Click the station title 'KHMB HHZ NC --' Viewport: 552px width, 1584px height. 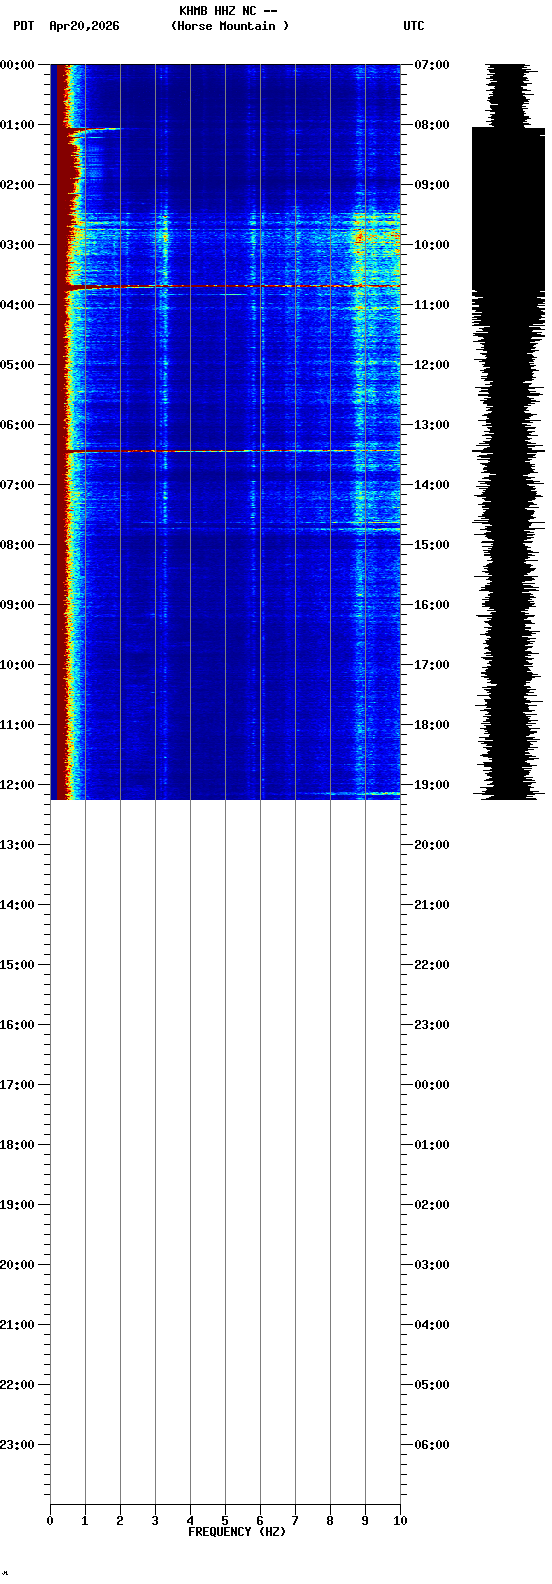228,11
